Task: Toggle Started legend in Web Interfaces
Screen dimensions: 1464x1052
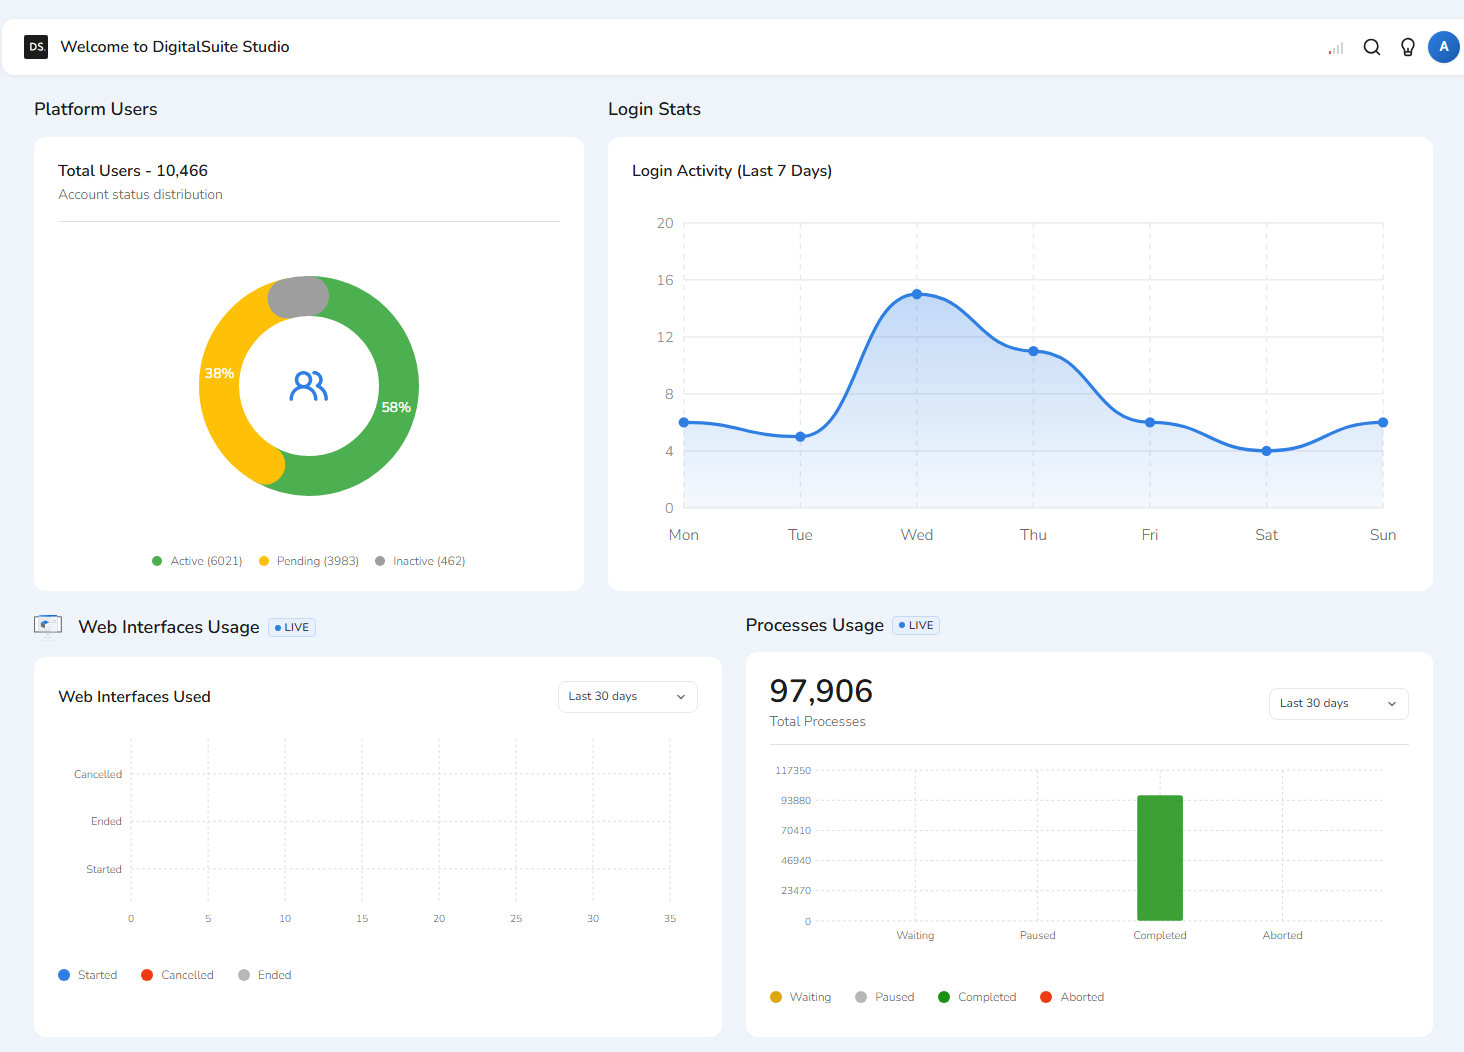Action: tap(88, 975)
